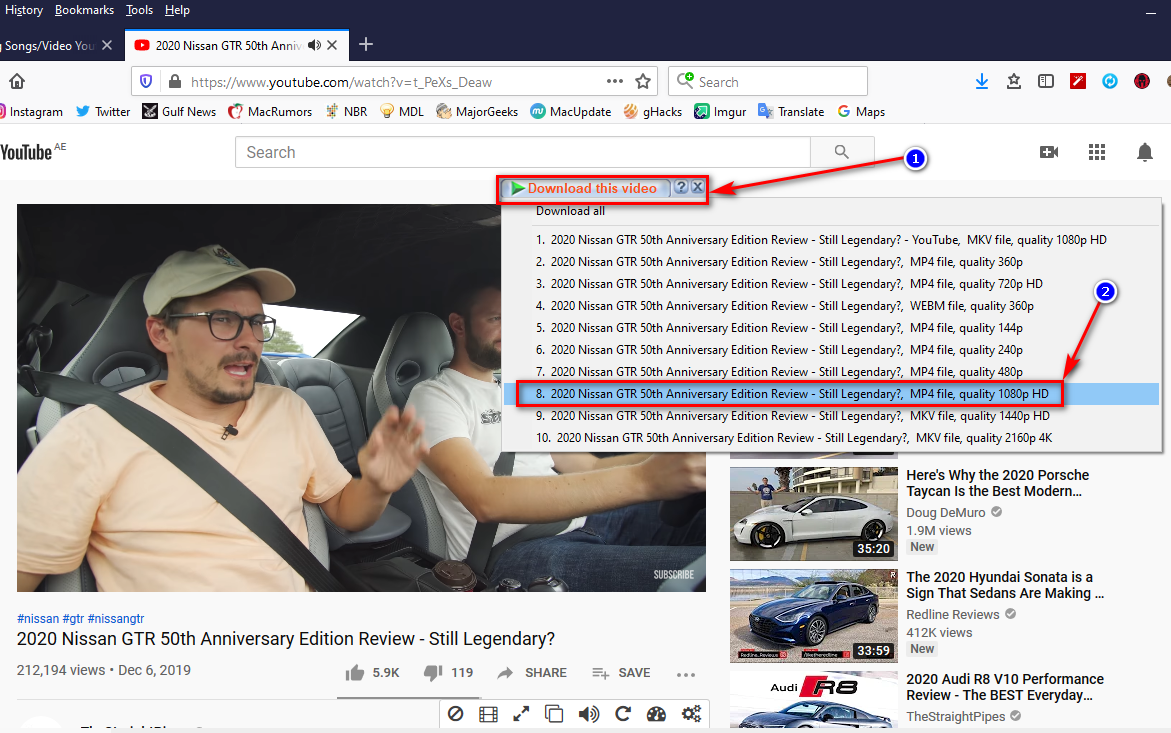Toggle the sidebar panel icon
This screenshot has height=733, width=1171.
click(x=1046, y=81)
